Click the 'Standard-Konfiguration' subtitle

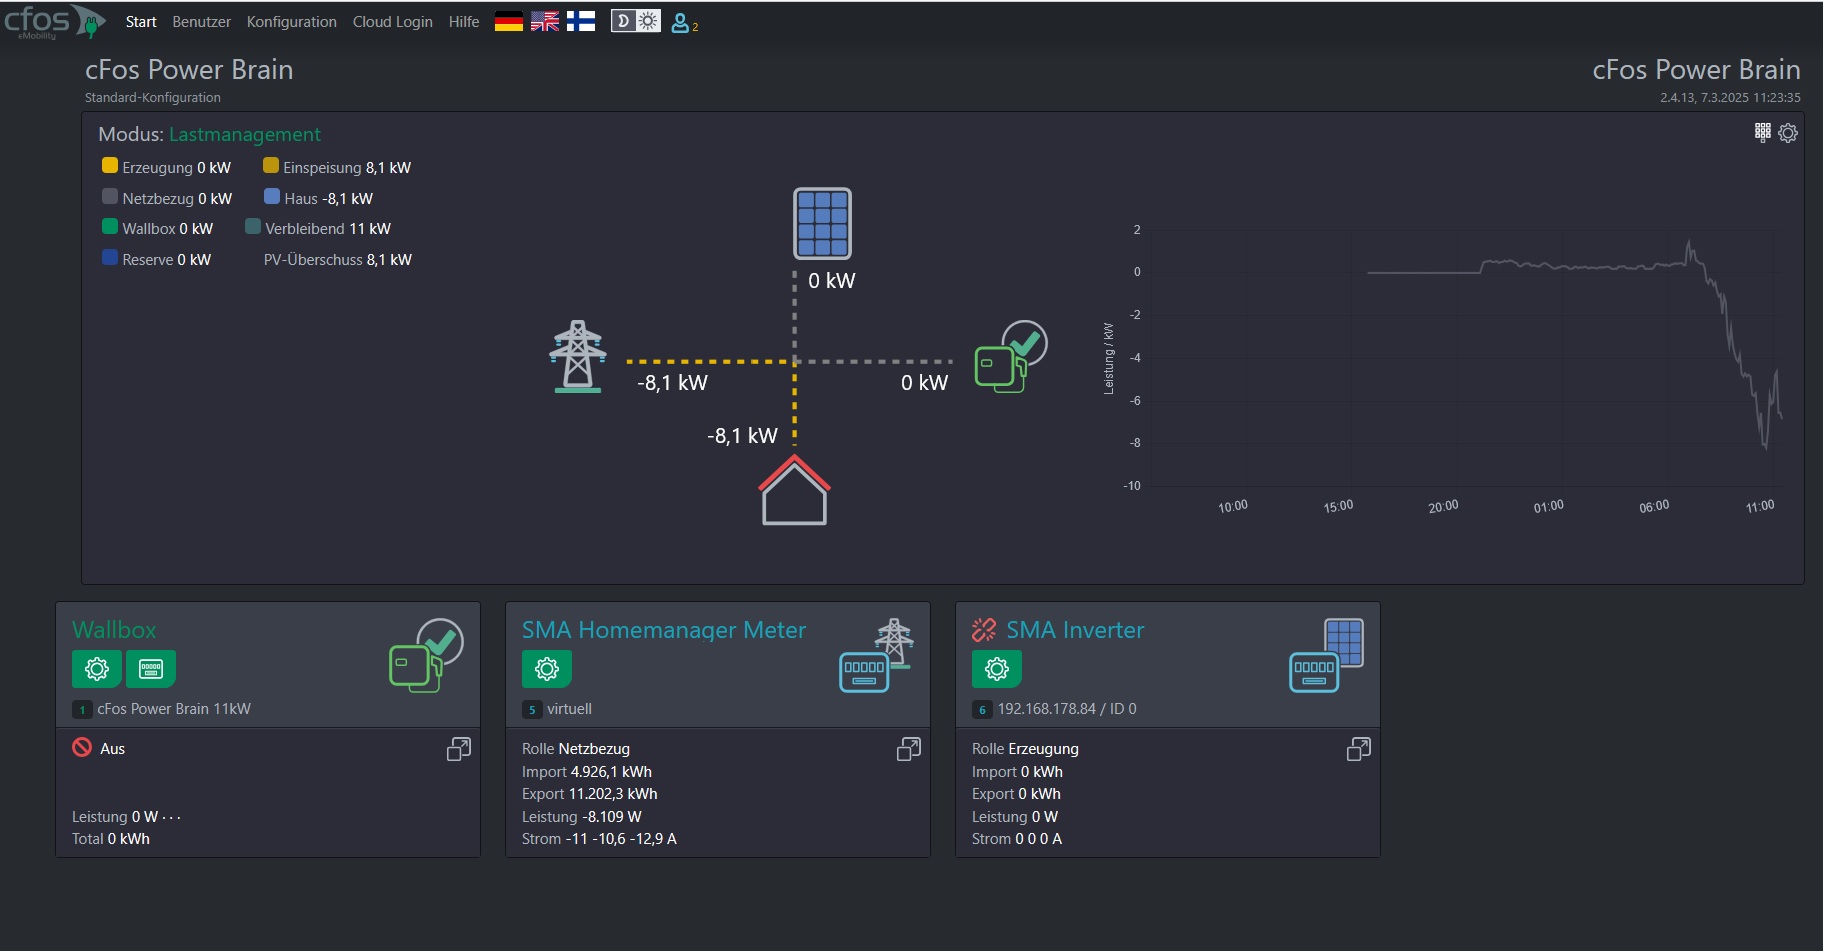click(x=153, y=98)
